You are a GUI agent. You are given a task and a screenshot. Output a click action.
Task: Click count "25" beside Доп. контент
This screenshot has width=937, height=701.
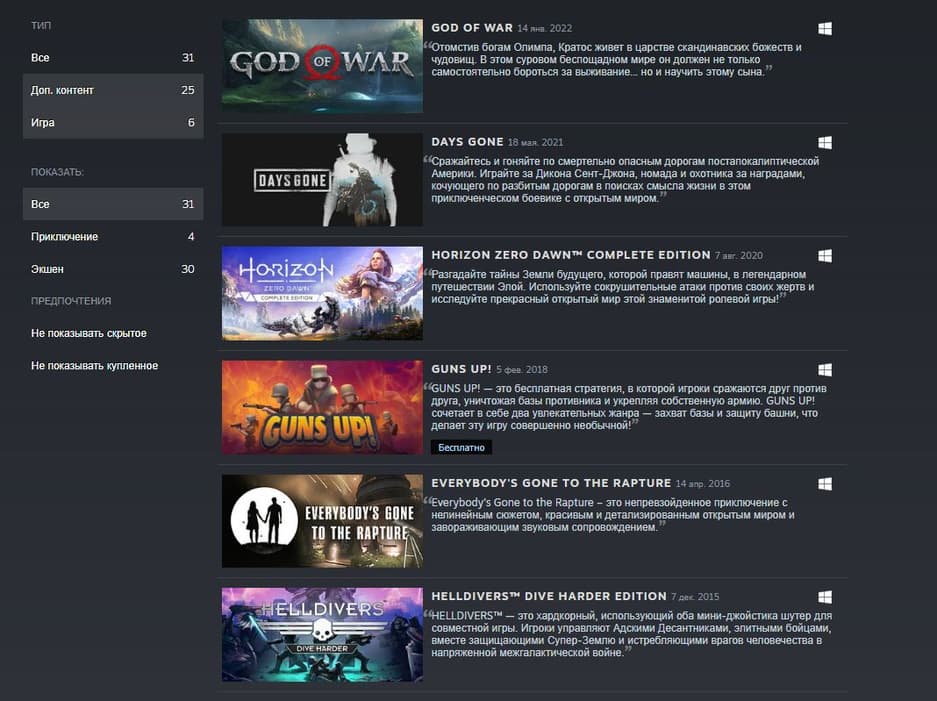(x=188, y=90)
